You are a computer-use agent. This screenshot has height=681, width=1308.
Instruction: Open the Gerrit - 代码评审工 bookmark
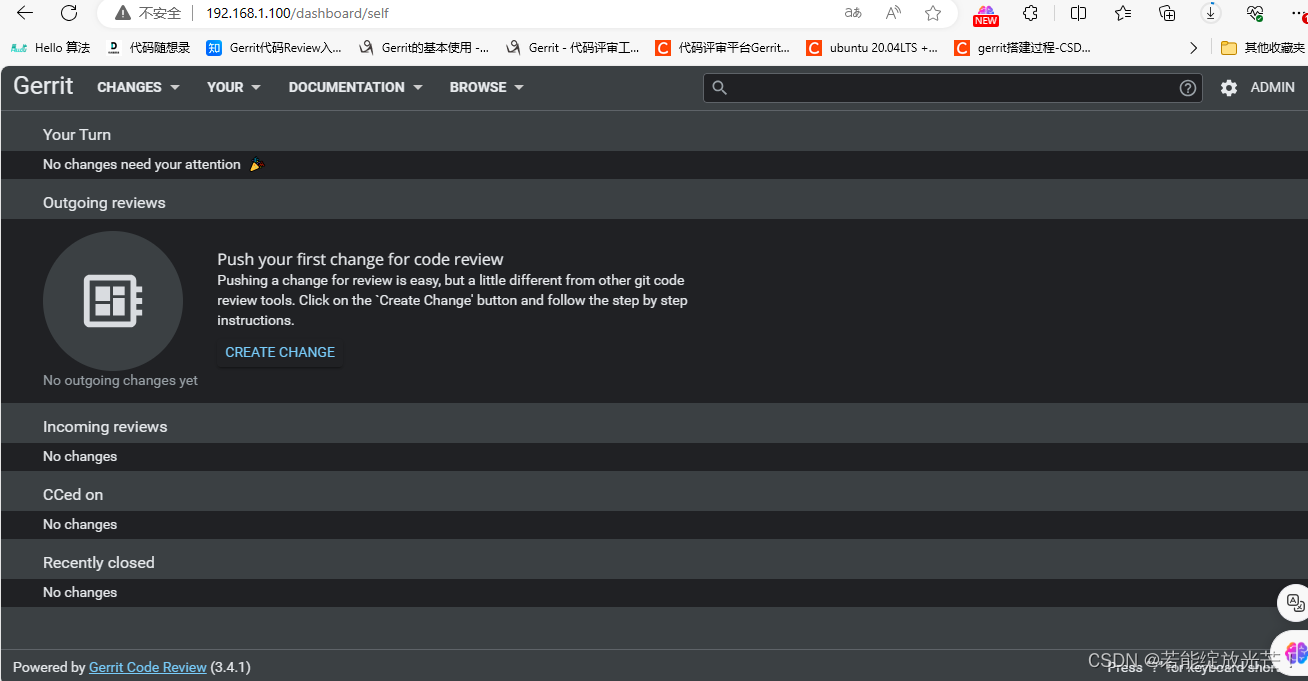tap(573, 47)
